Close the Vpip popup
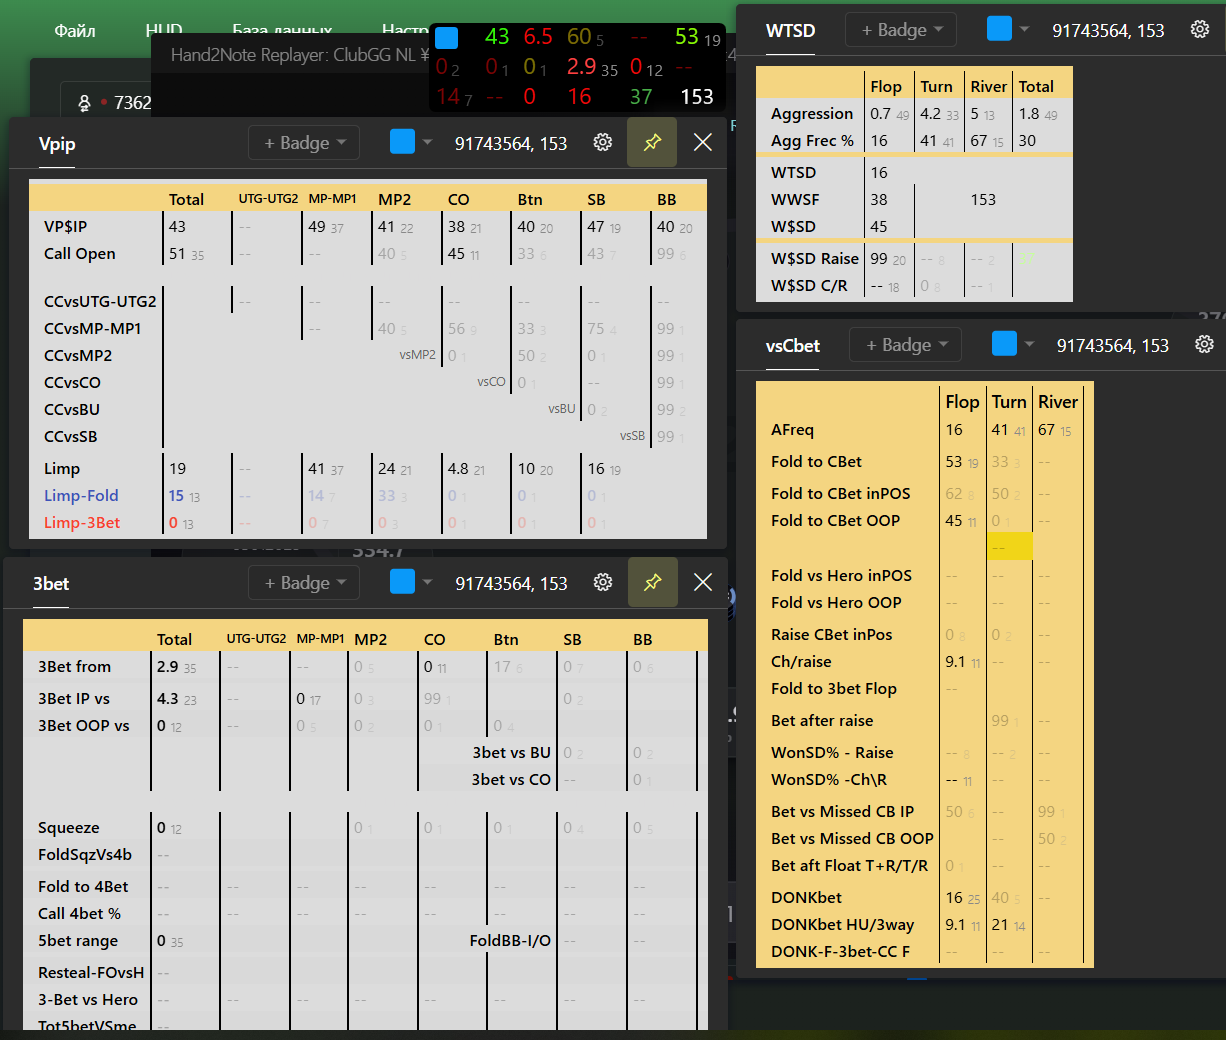This screenshot has height=1040, width=1226. (703, 143)
